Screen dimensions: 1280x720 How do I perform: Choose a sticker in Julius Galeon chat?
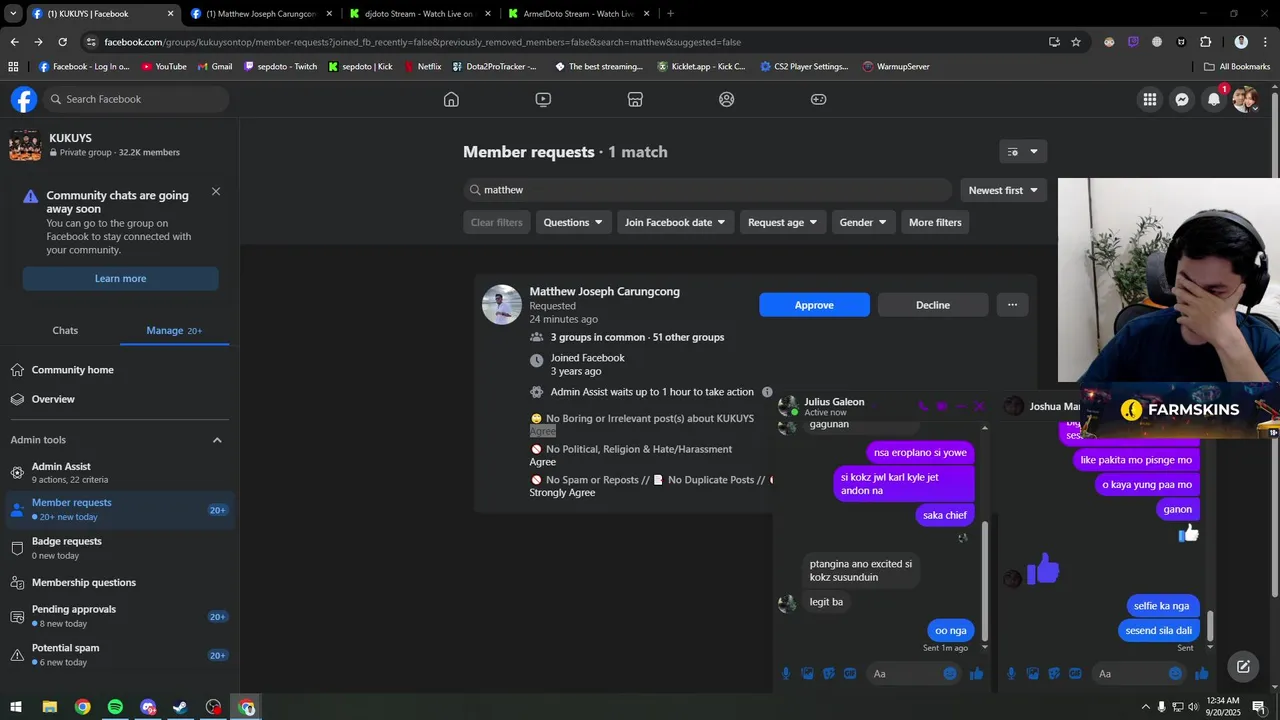[829, 674]
